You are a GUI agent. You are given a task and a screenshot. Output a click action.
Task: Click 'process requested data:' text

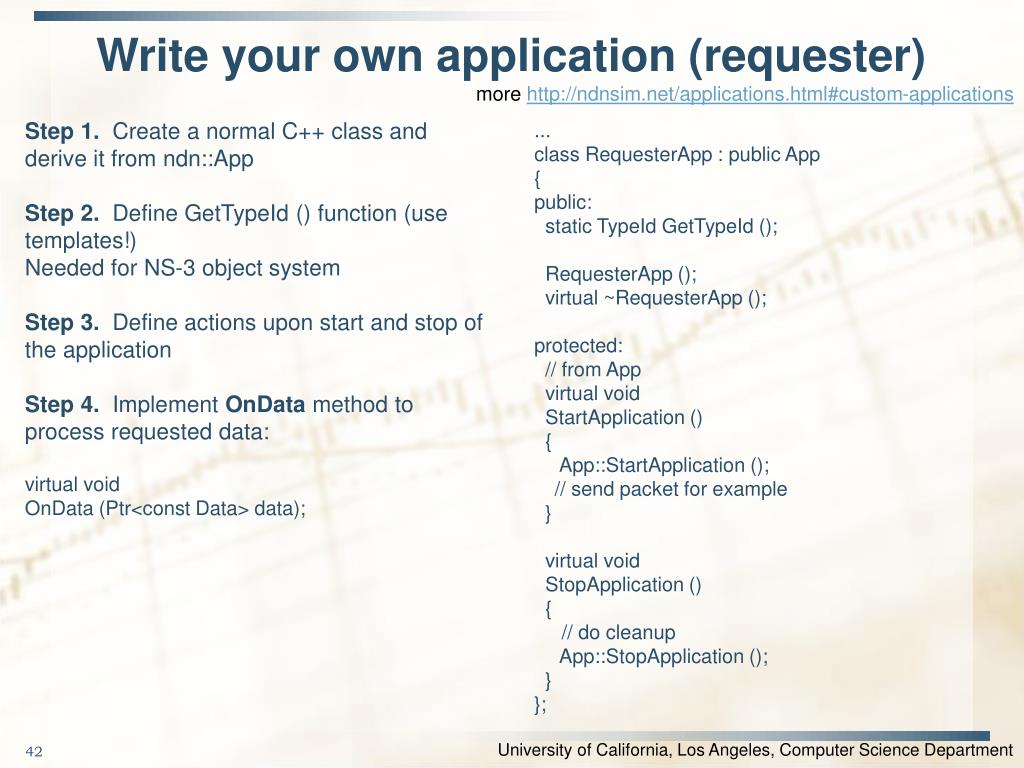coord(147,432)
